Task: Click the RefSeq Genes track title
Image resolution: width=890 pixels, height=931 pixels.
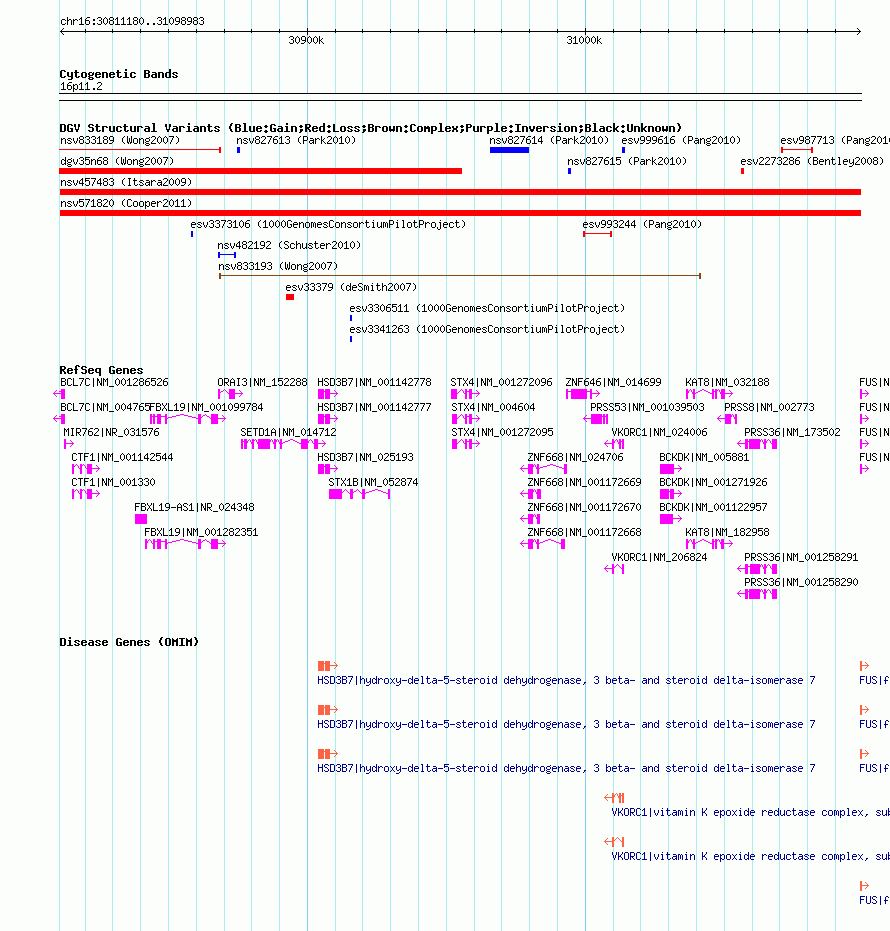Action: [x=101, y=370]
